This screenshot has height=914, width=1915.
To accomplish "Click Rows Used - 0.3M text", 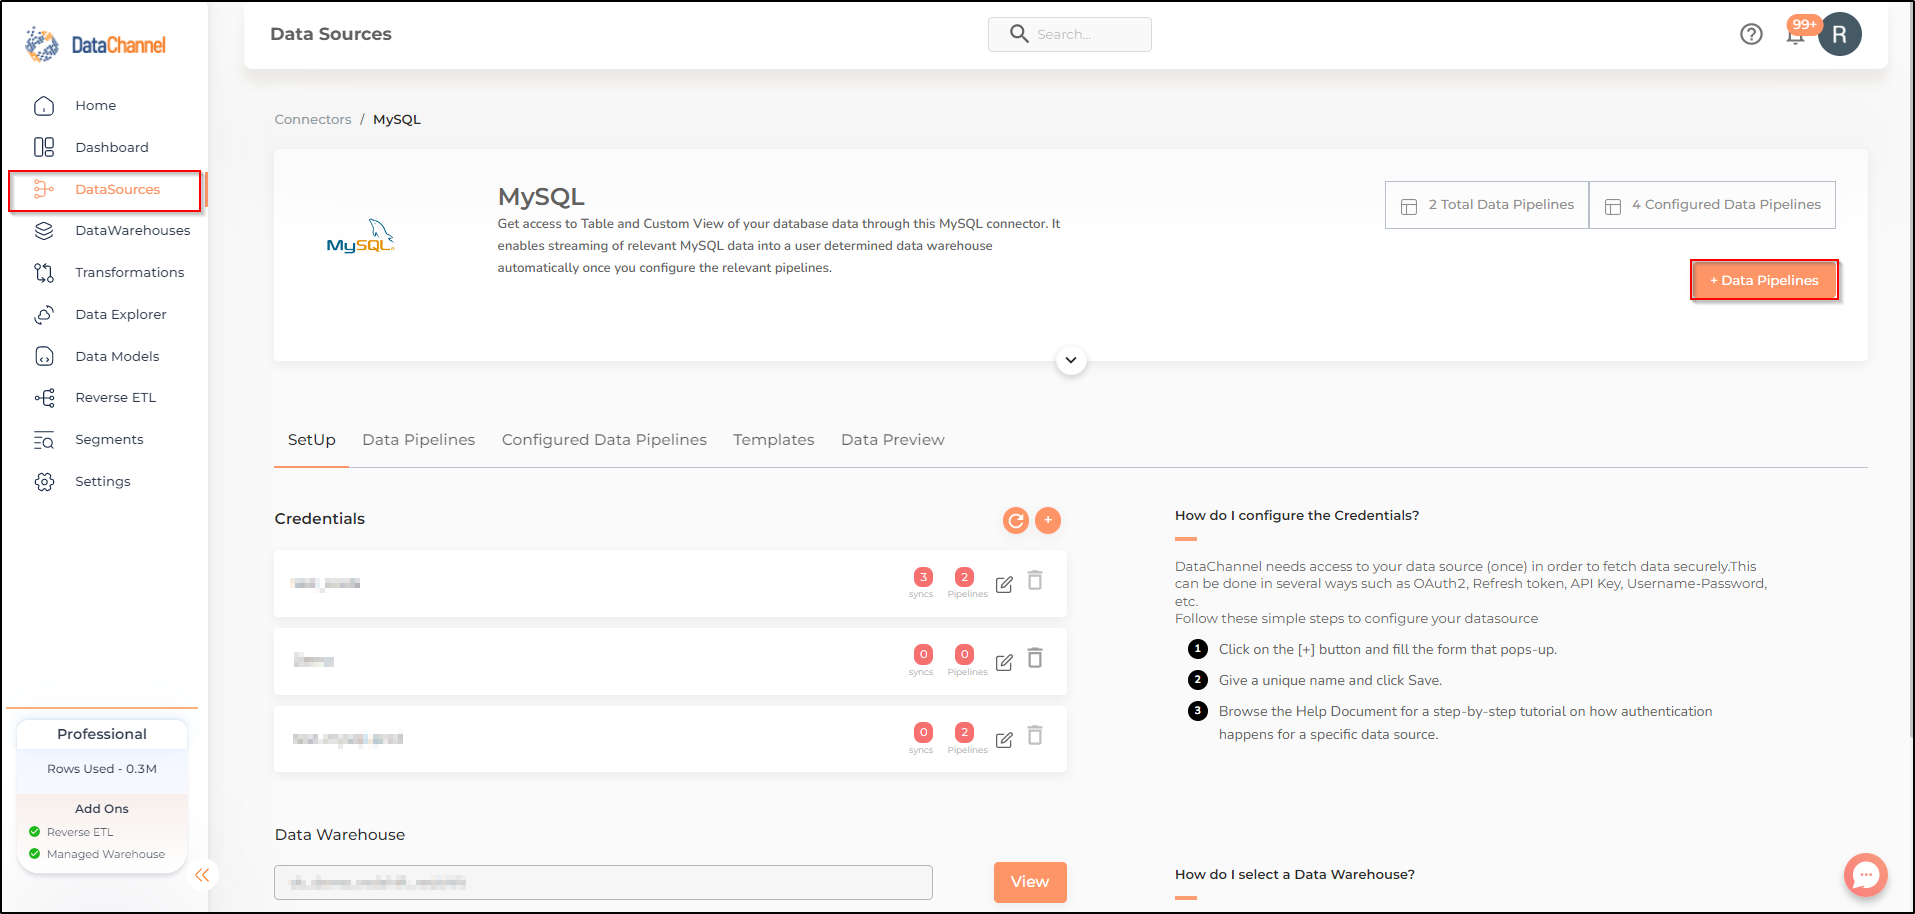I will click(102, 769).
